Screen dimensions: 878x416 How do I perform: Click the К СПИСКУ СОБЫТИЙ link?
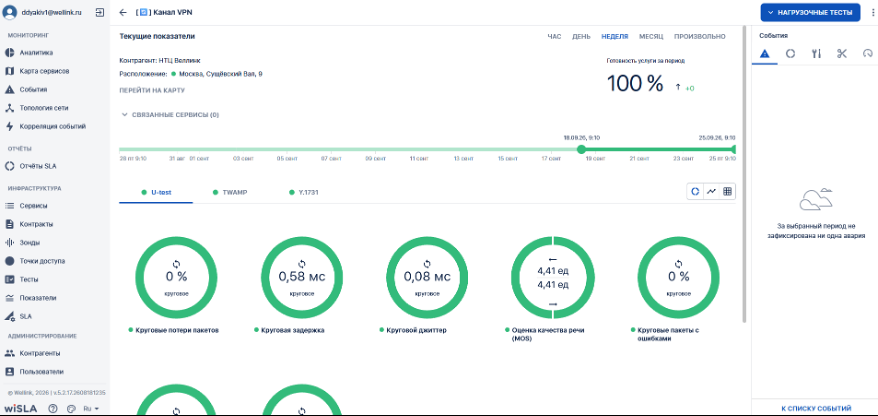click(816, 408)
